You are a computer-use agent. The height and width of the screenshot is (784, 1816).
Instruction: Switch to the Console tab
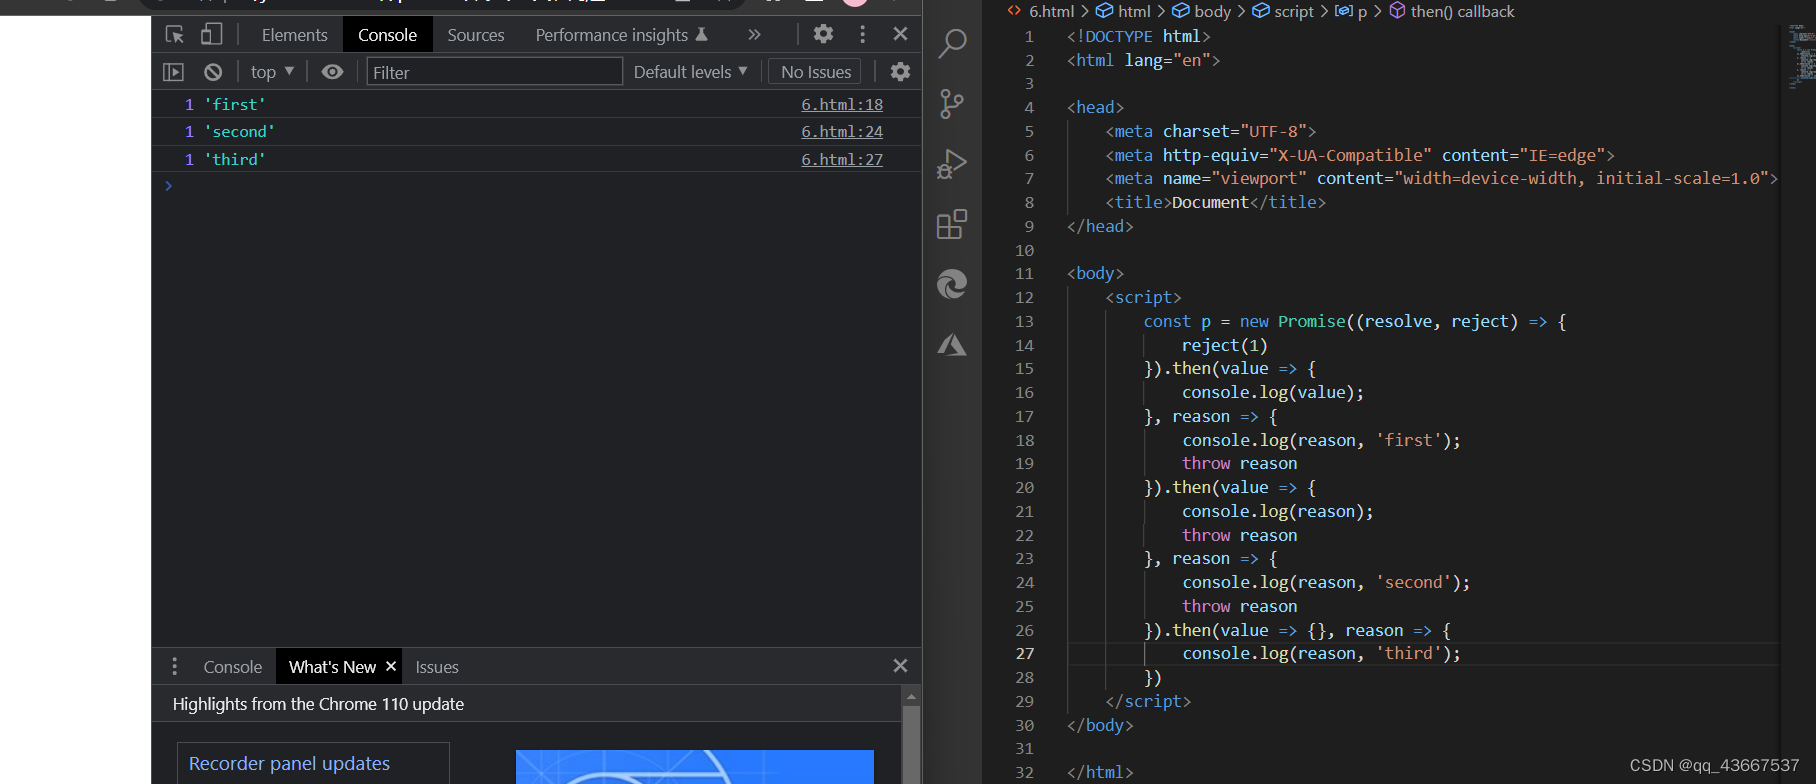[387, 35]
